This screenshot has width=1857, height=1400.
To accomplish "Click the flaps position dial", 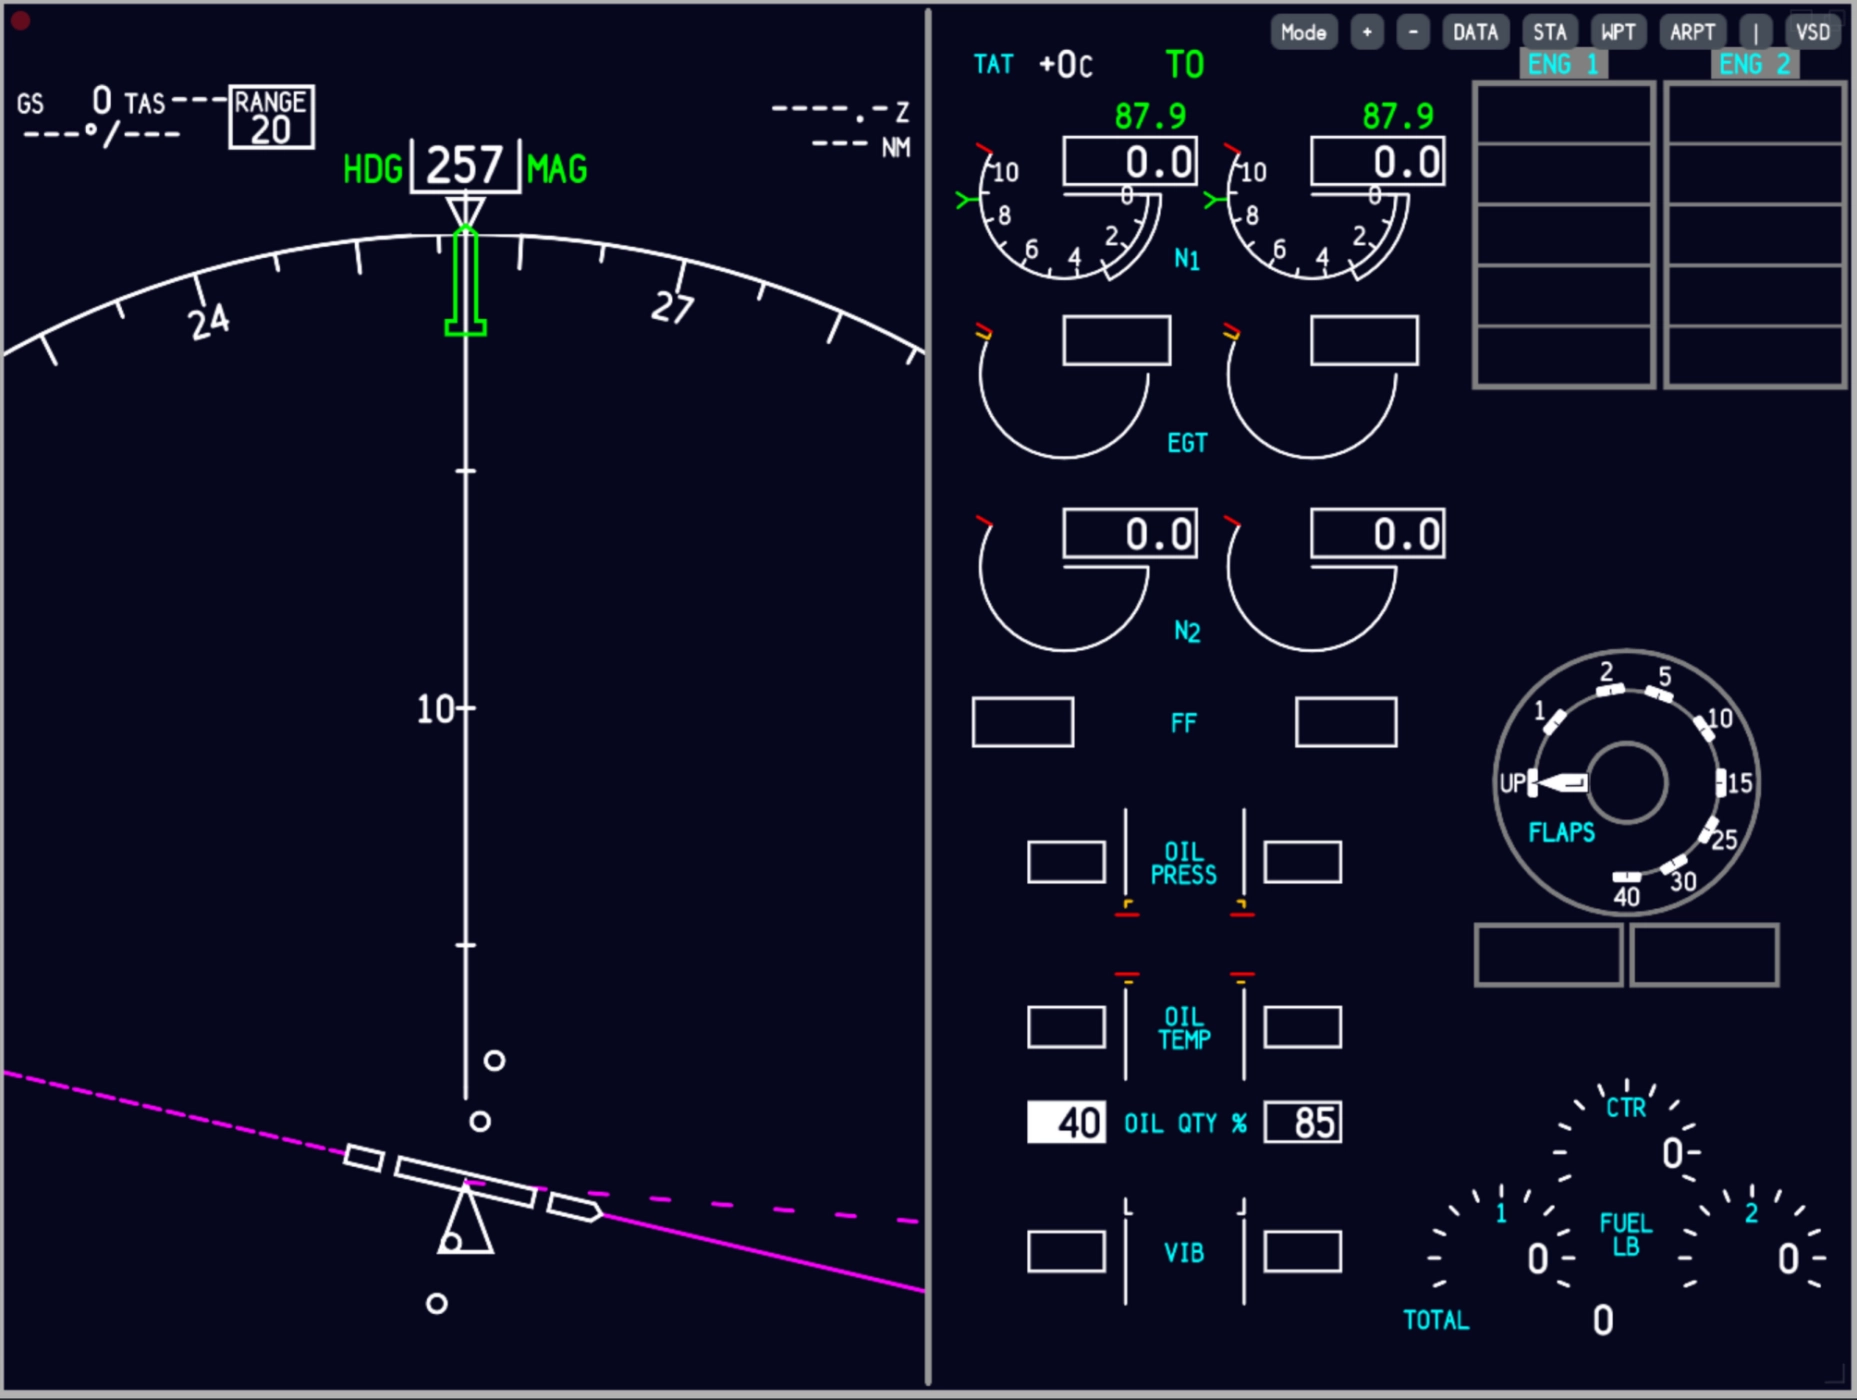I will click(x=1626, y=782).
